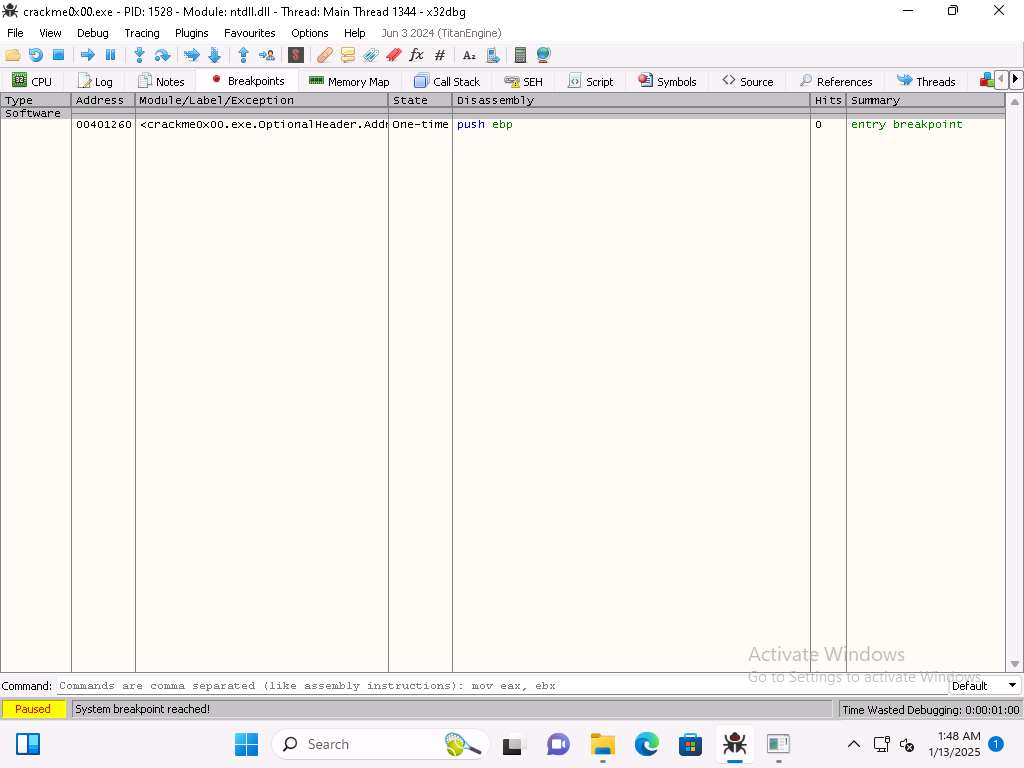Open the Default command type dropdown
The width and height of the screenshot is (1024, 768).
tap(984, 686)
